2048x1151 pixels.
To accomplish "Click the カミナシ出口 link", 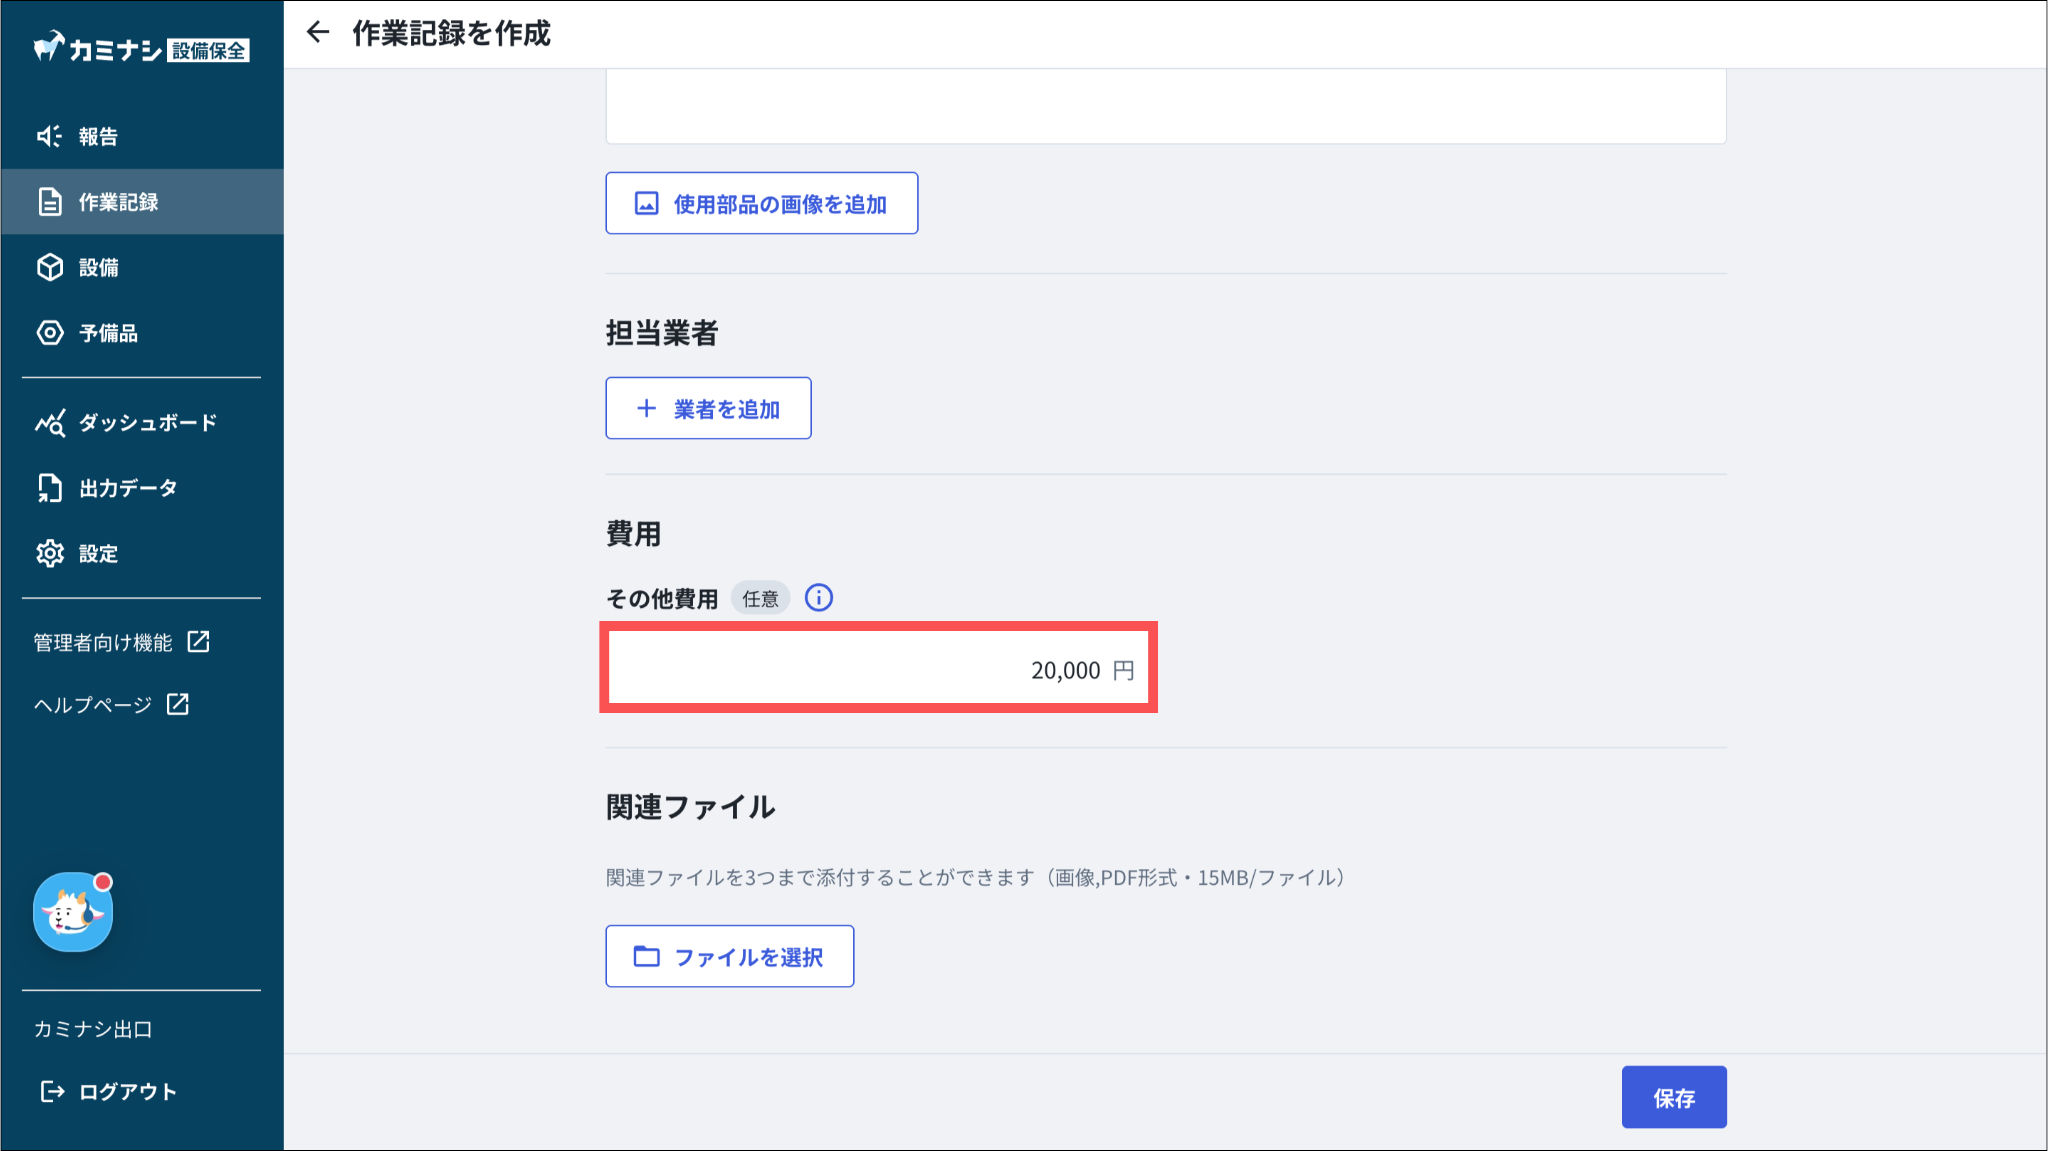I will [x=93, y=1029].
